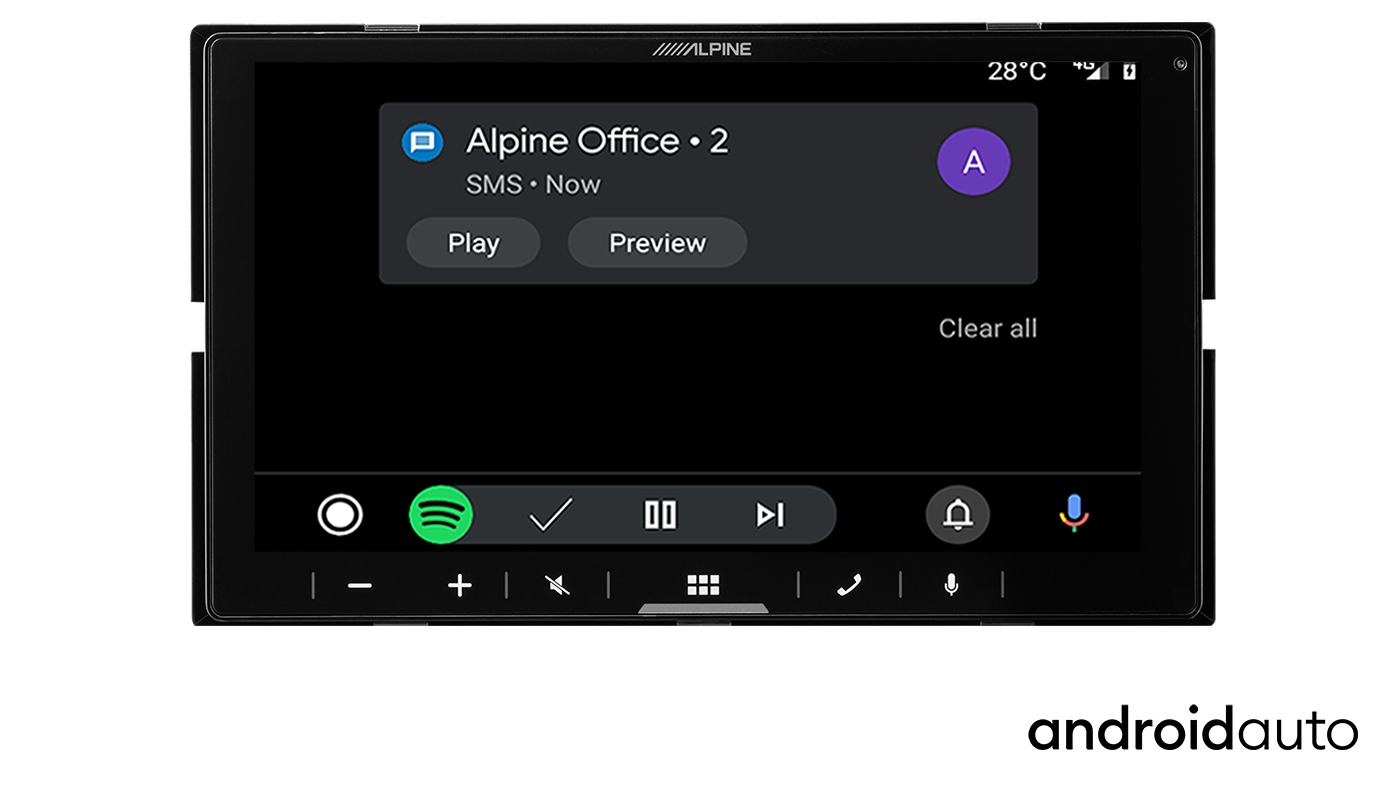Activate Google Assistant microphone
Viewport: 1400px width, 810px height.
point(1074,514)
